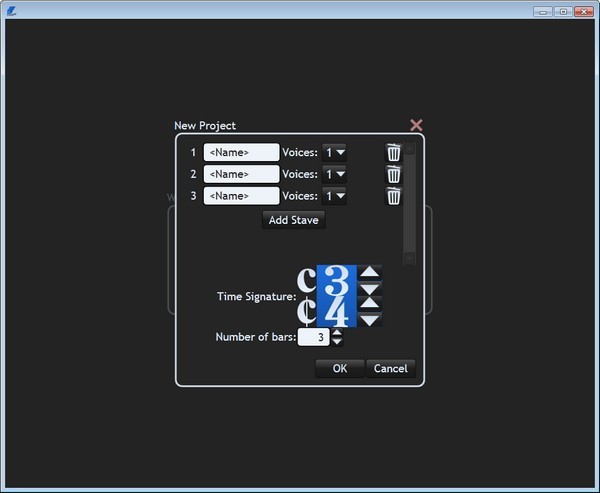The image size is (600, 493).
Task: Confirm new project with OK
Action: pos(340,368)
